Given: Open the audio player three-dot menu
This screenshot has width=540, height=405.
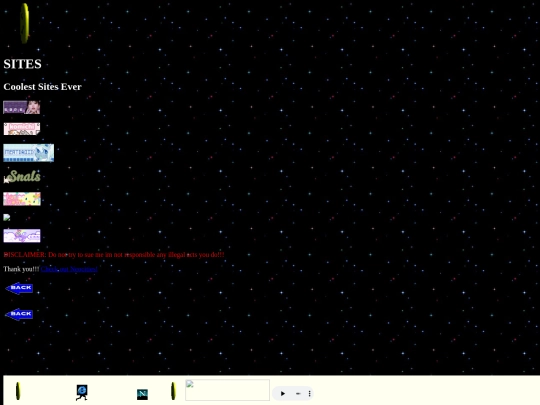Looking at the screenshot, I should [x=309, y=393].
